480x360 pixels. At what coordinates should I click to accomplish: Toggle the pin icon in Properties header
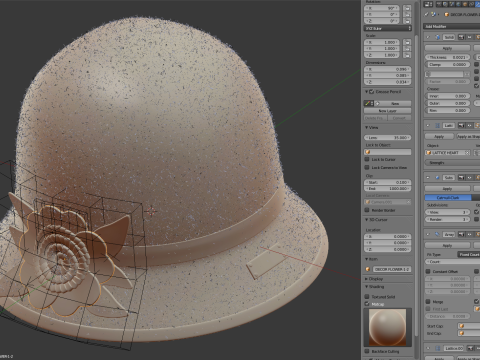click(x=426, y=14)
